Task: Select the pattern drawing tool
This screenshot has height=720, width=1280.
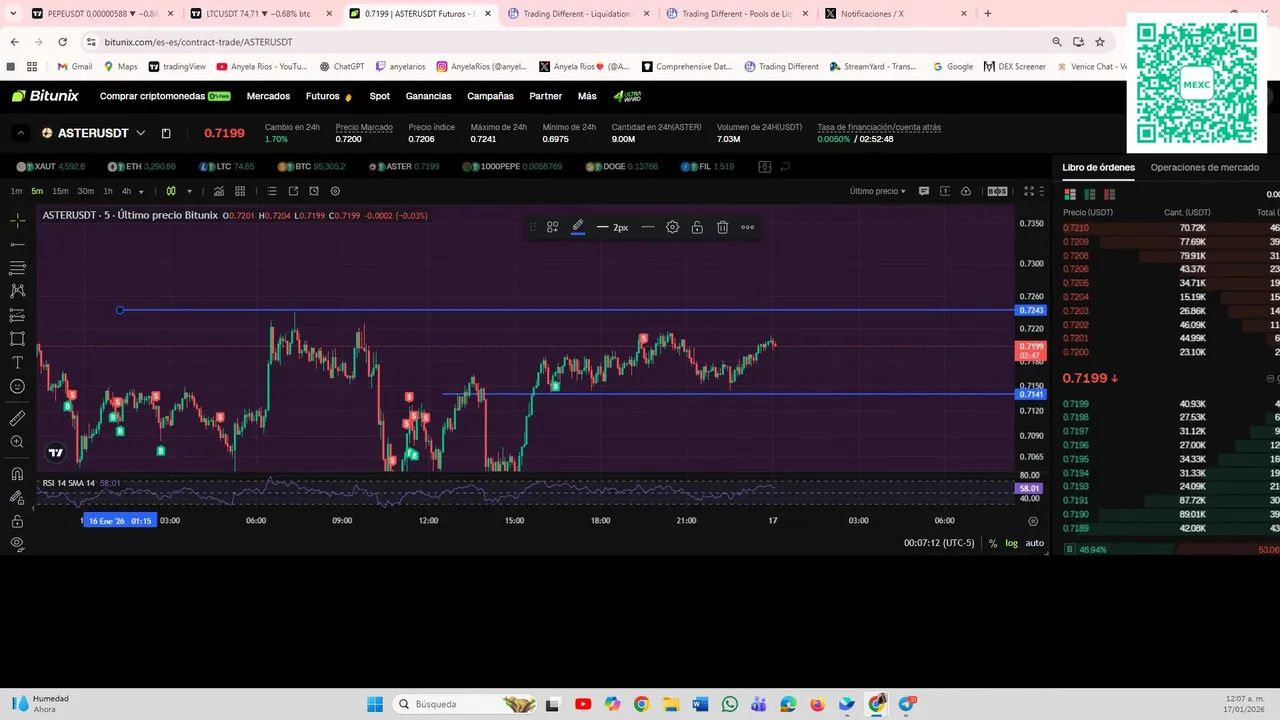Action: (17, 291)
